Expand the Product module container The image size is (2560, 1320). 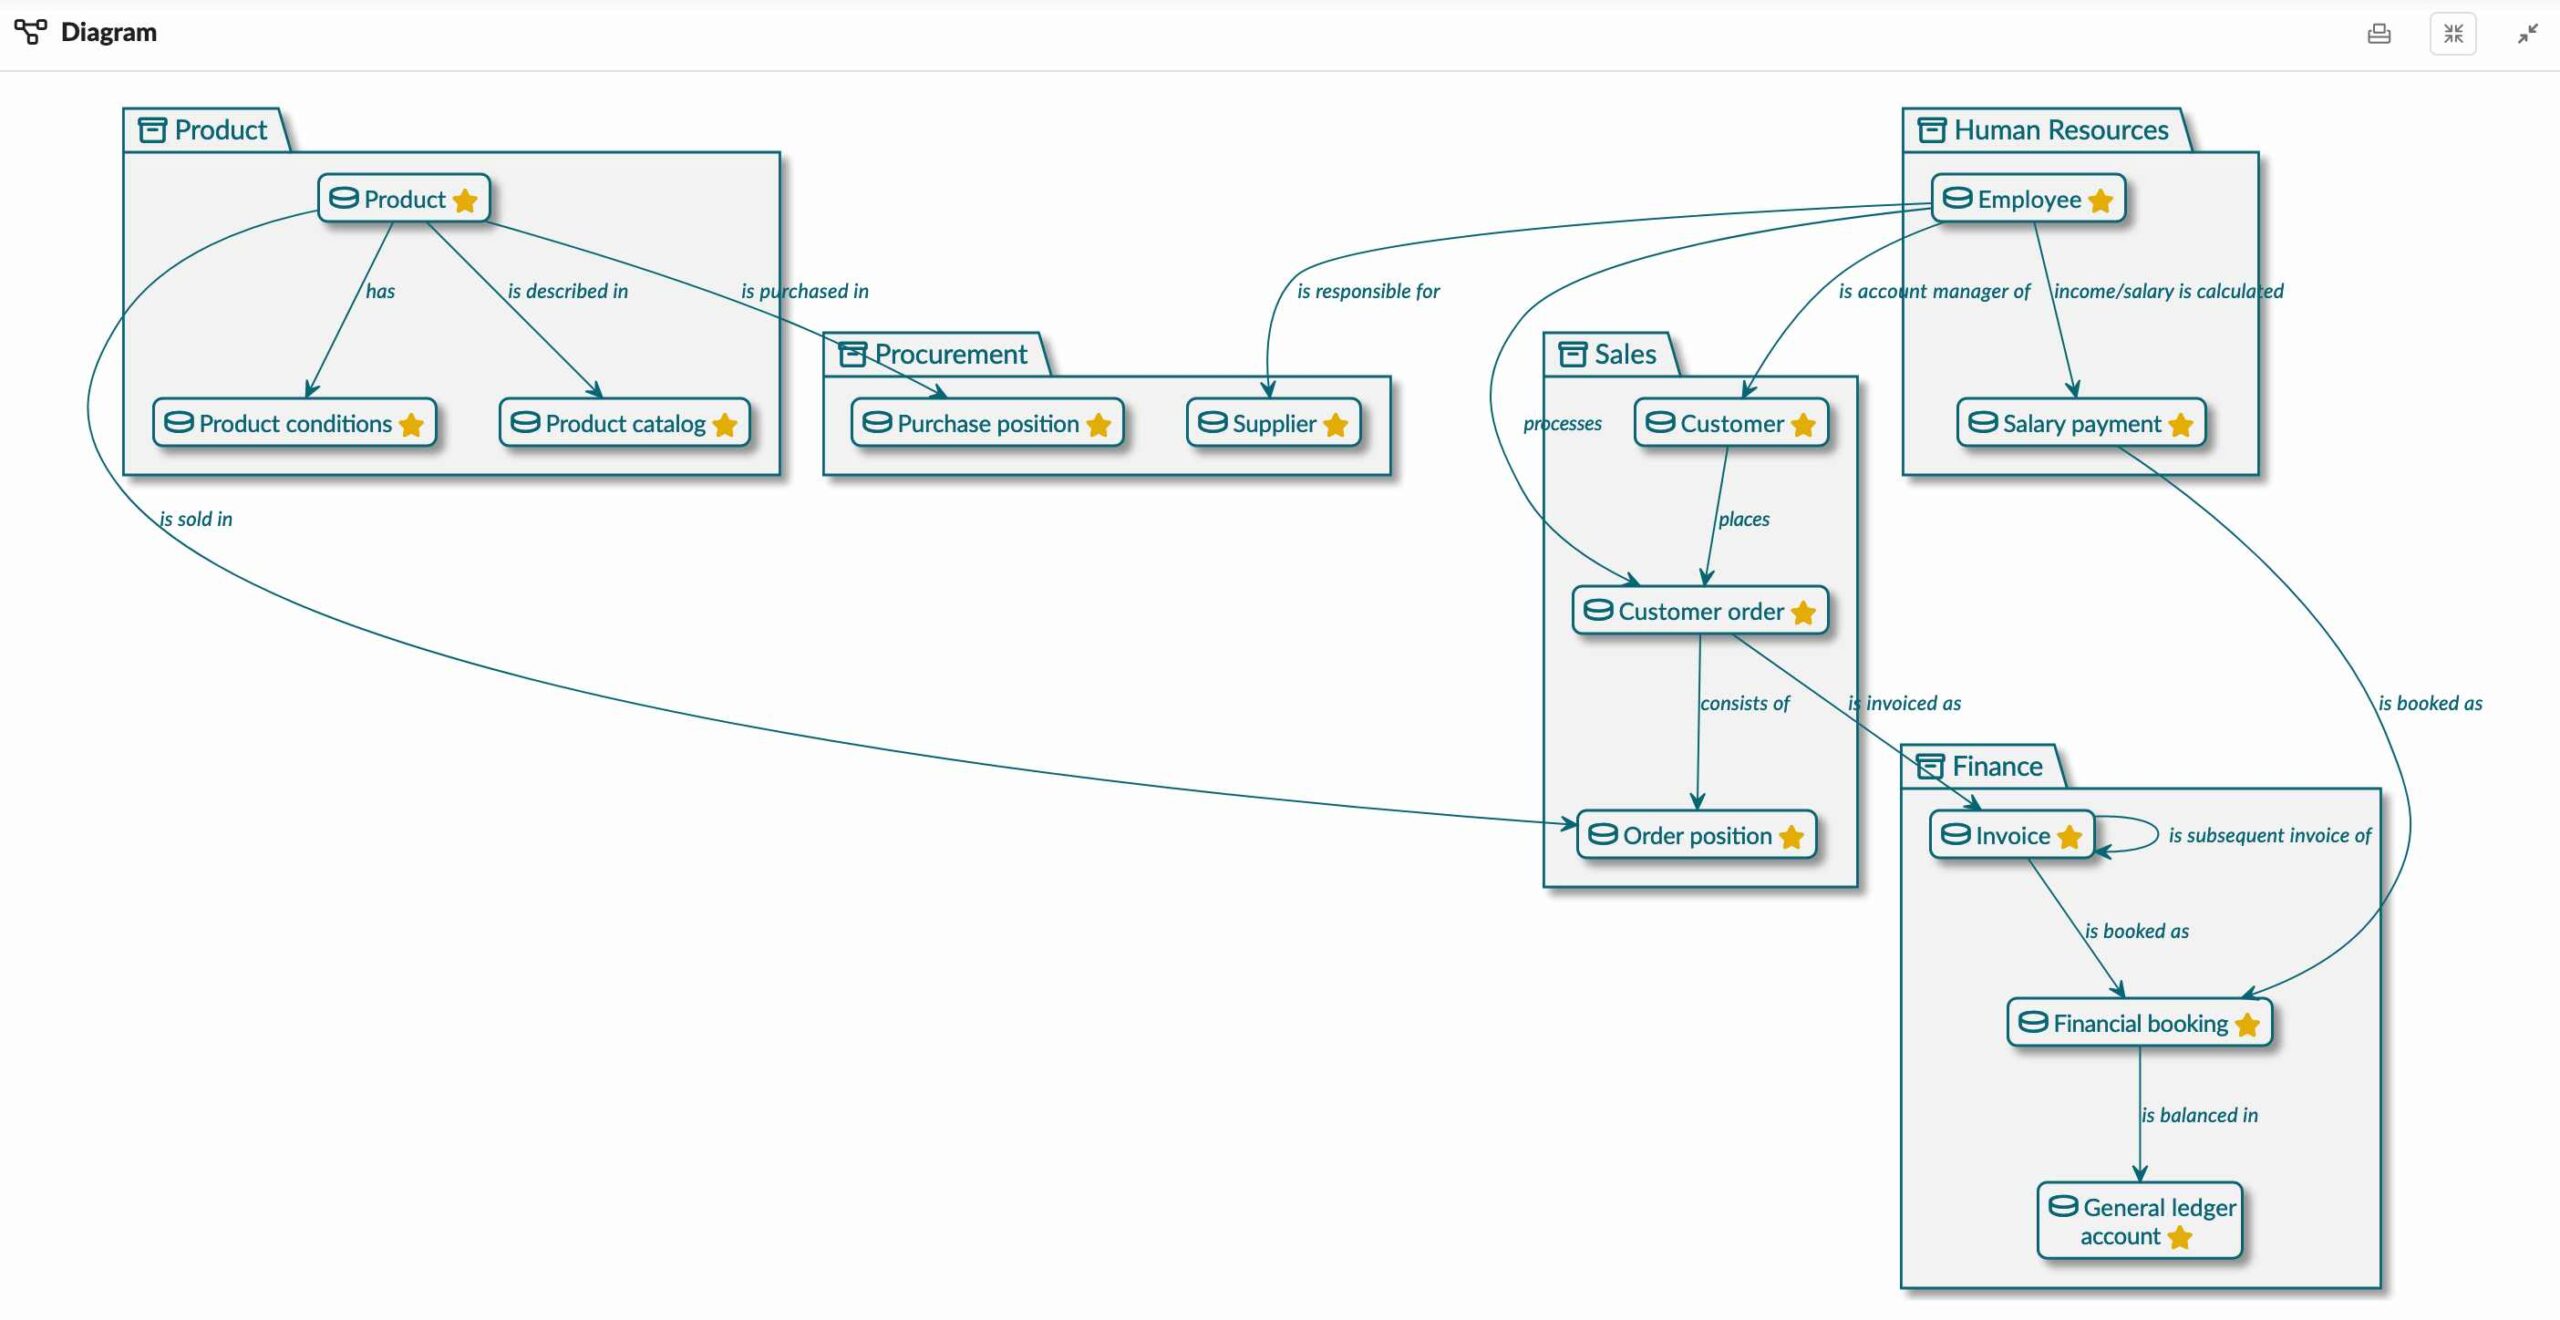coord(151,130)
